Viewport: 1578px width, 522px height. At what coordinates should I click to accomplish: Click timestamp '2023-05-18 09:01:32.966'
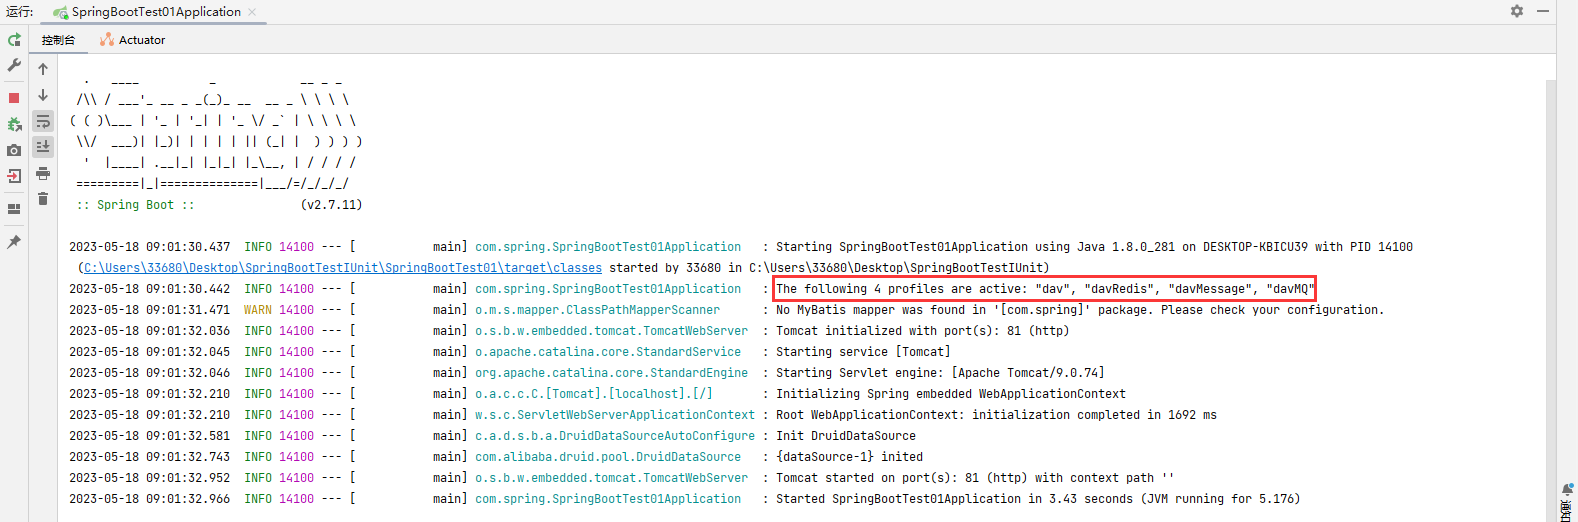pyautogui.click(x=149, y=499)
